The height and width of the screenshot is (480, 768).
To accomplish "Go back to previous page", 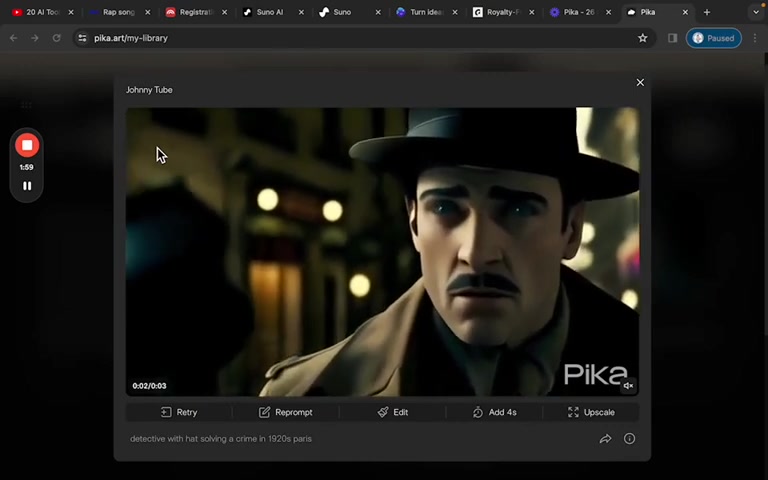I will (x=13, y=38).
